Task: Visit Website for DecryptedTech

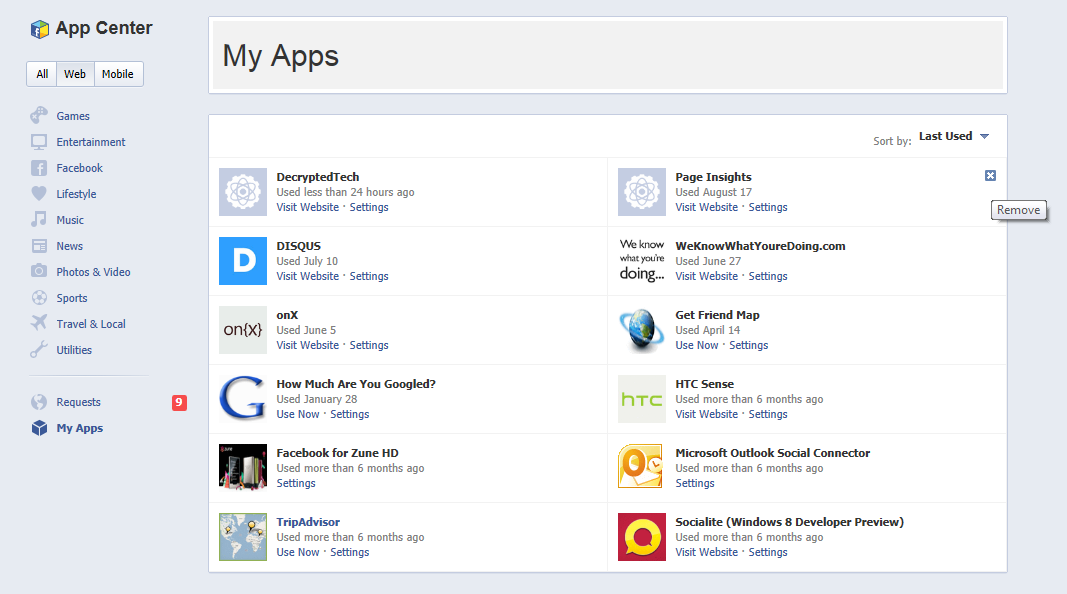Action: pyautogui.click(x=308, y=208)
